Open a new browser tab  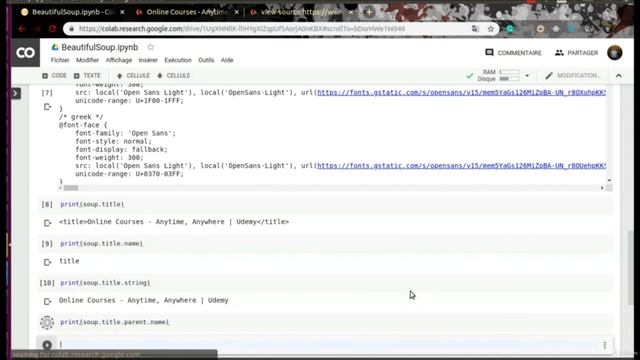pos(369,12)
